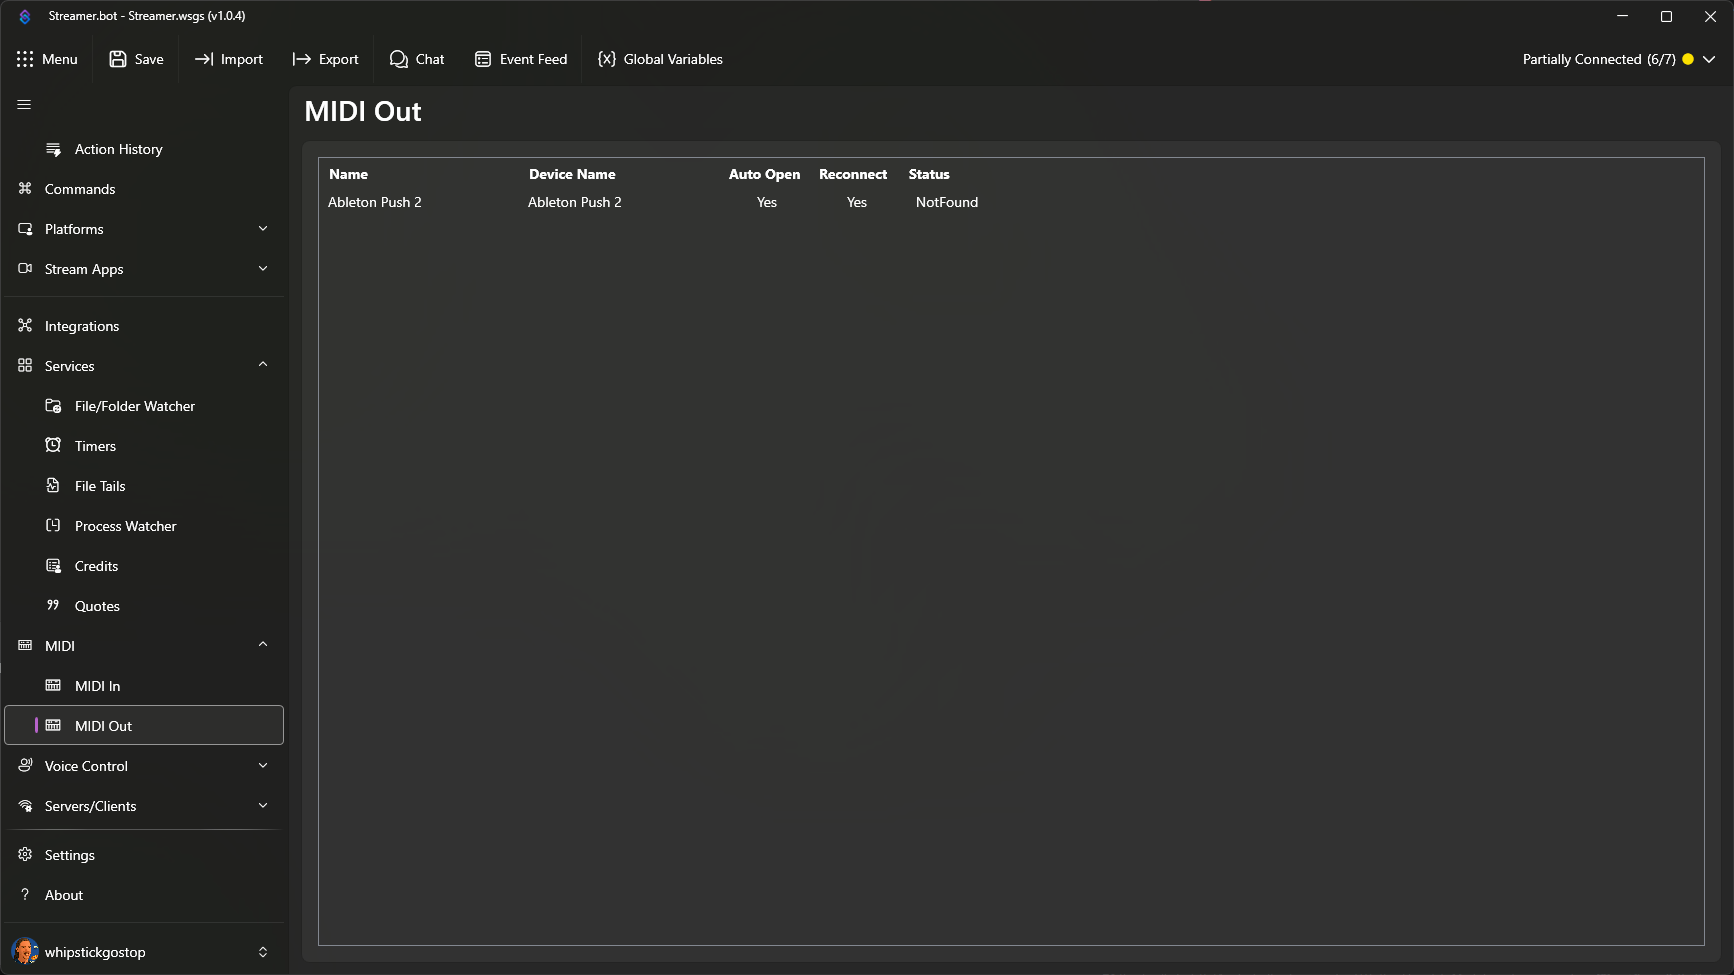Viewport: 1734px width, 975px height.
Task: Open the File Tails service
Action: (x=100, y=486)
